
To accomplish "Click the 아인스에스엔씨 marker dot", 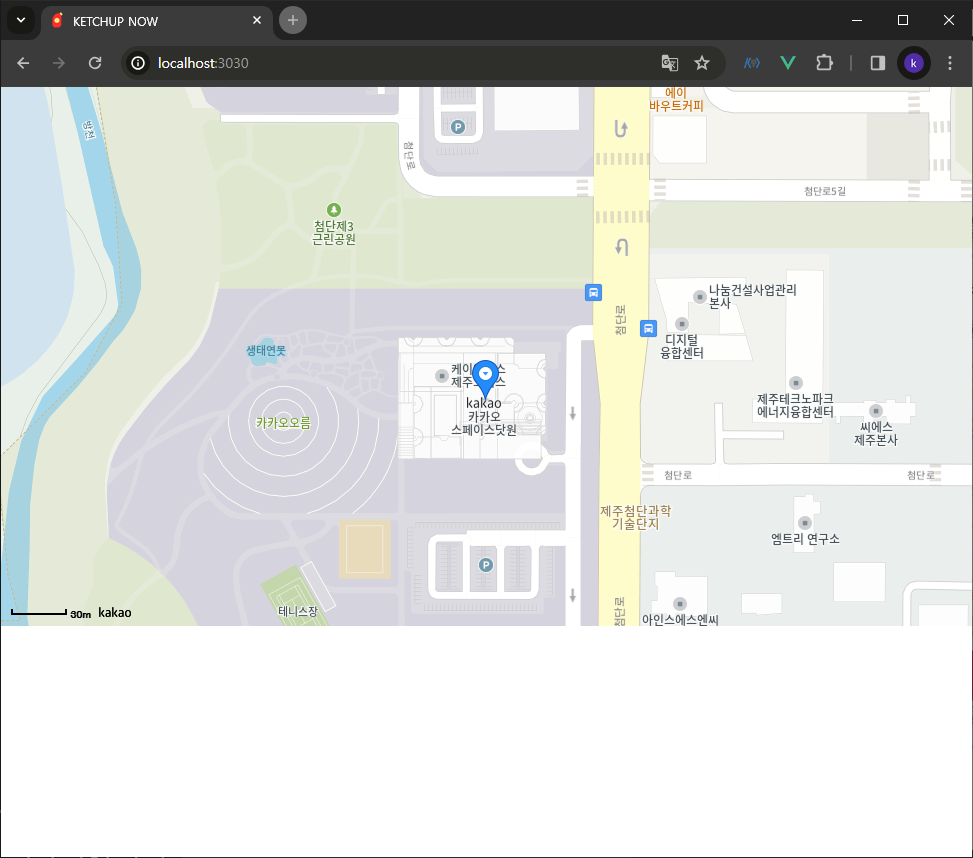I will click(x=679, y=604).
